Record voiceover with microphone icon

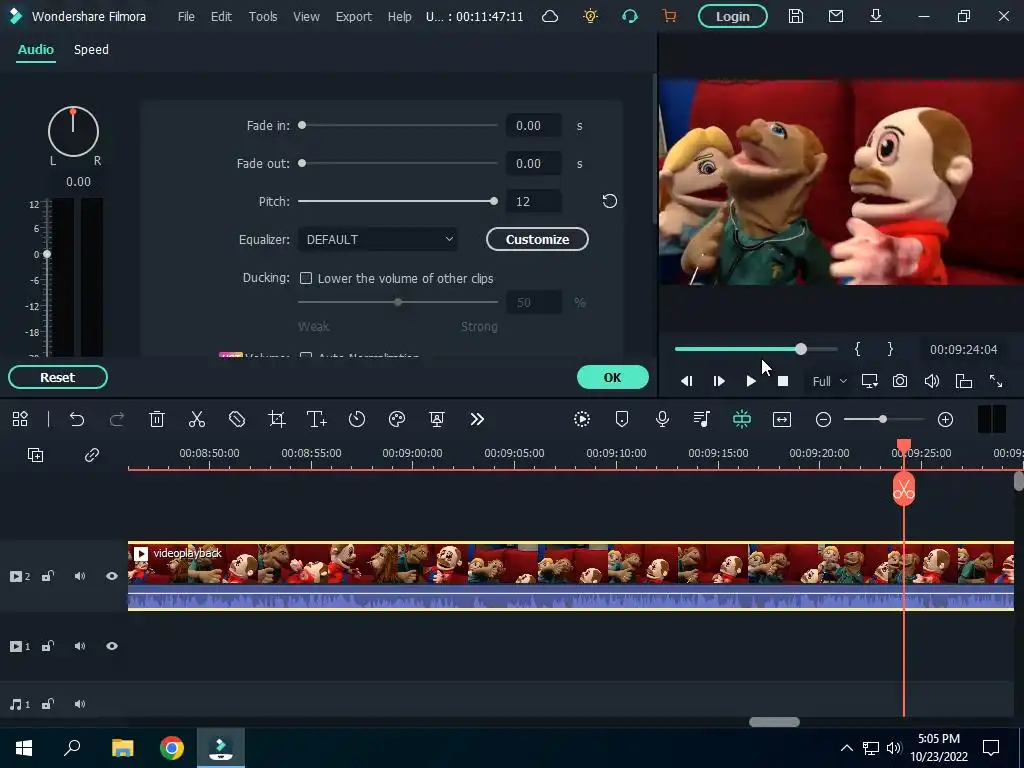[662, 419]
